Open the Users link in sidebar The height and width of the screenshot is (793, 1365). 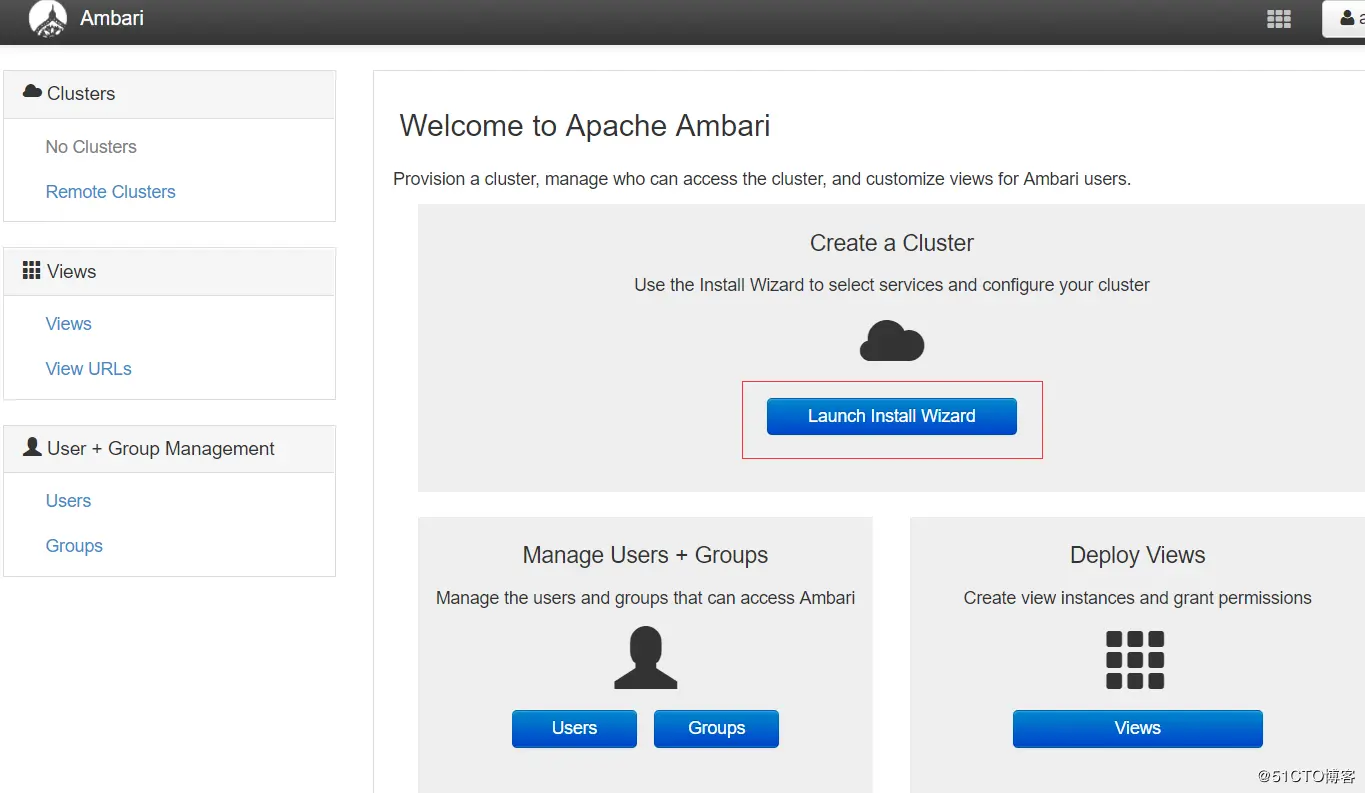[x=68, y=501]
